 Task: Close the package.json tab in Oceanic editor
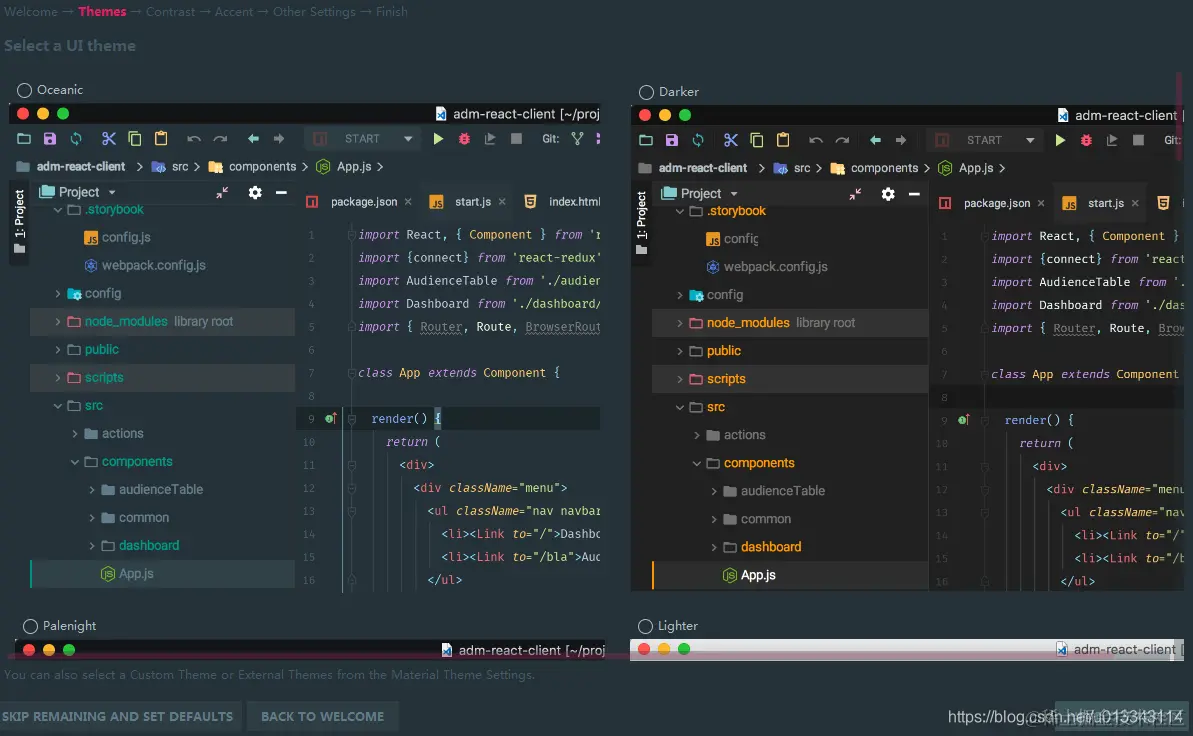click(409, 202)
